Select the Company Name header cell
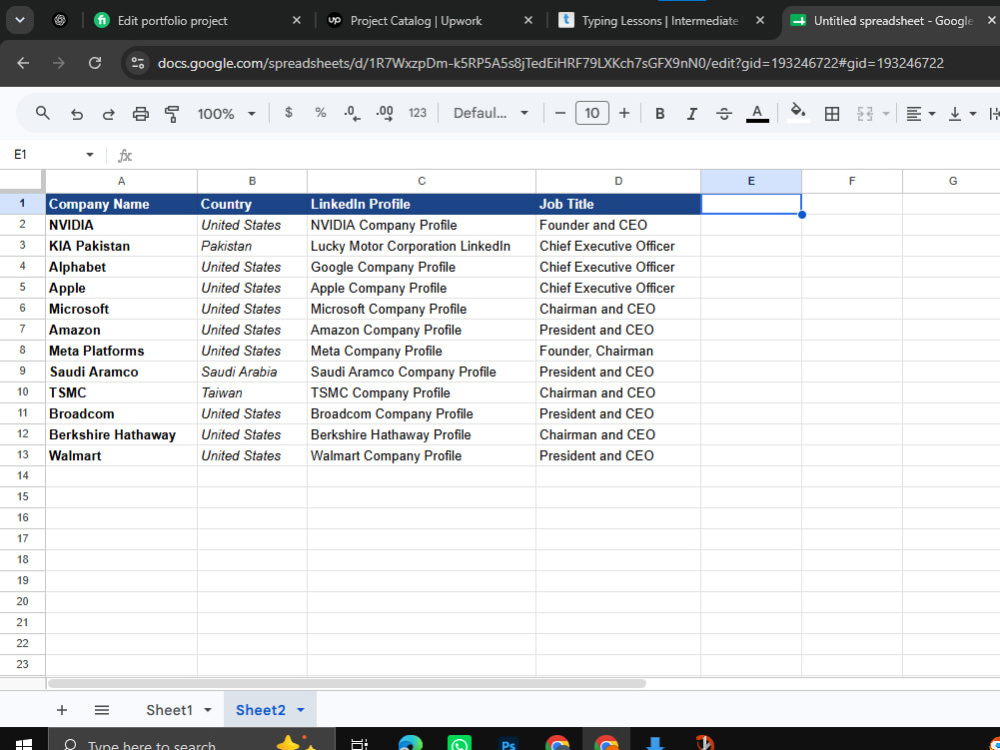 [x=121, y=204]
